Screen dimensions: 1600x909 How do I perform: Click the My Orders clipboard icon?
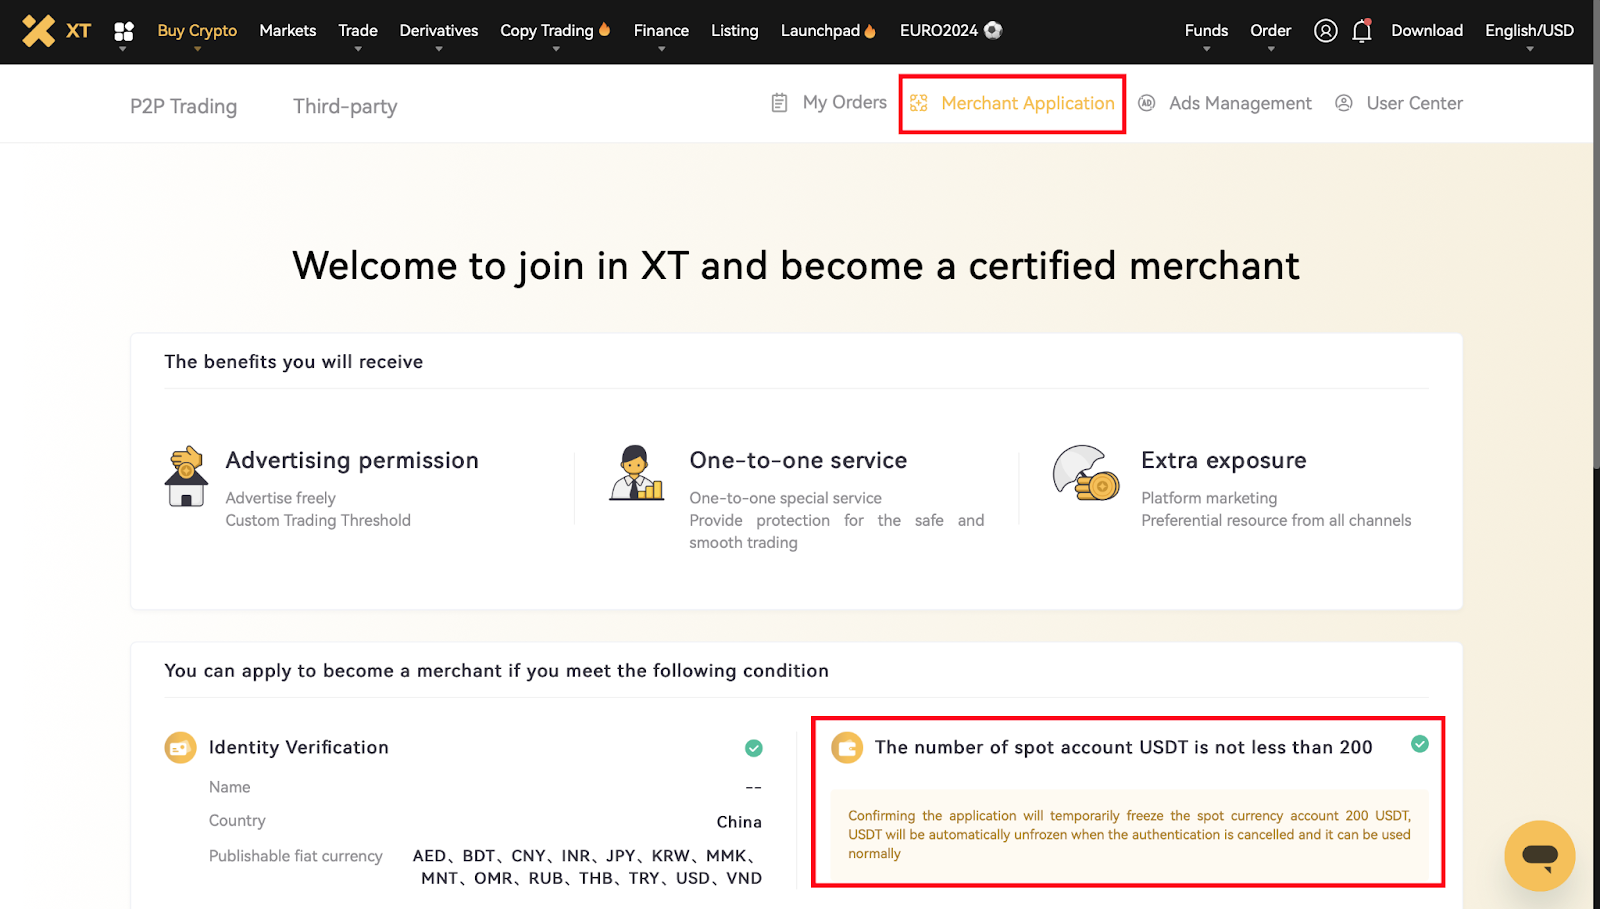780,103
